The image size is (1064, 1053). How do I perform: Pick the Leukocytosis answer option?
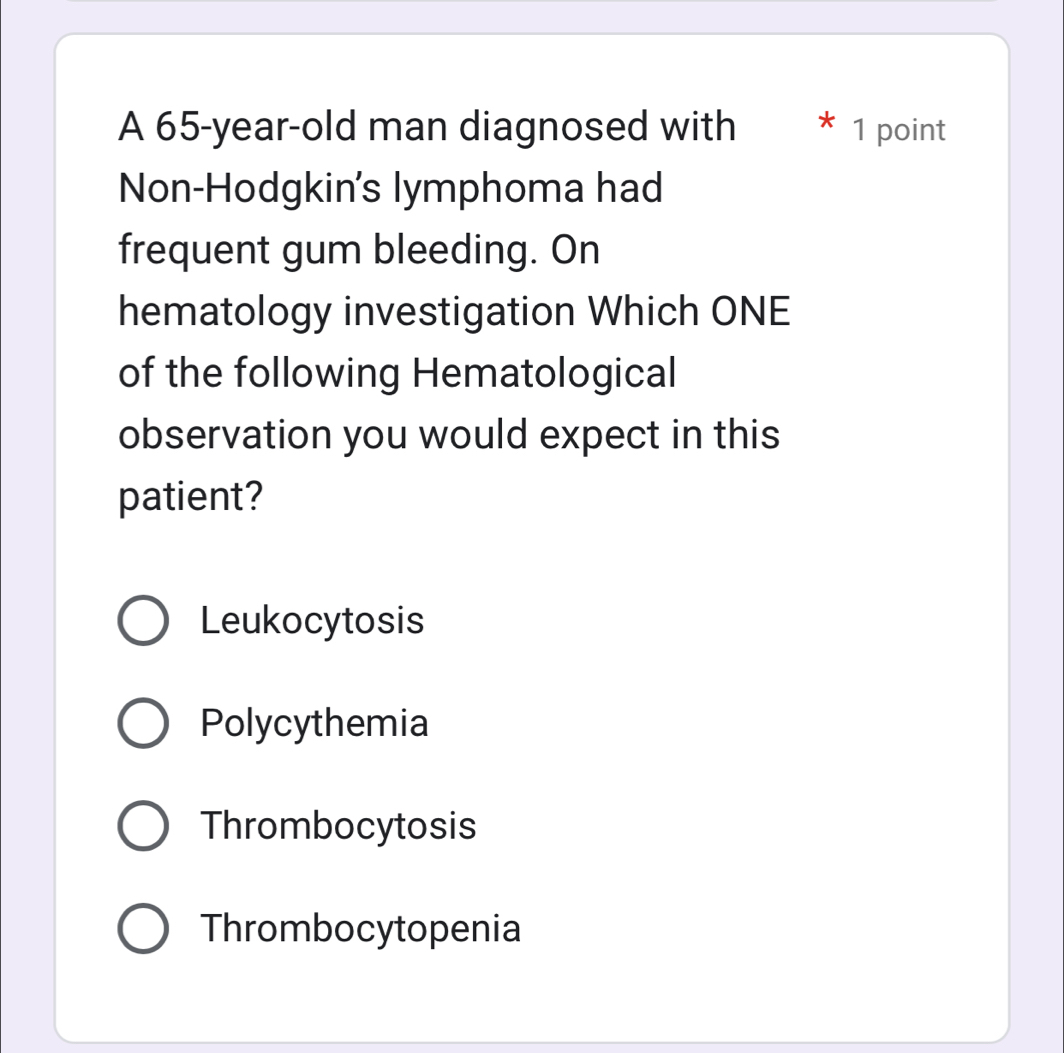[312, 621]
